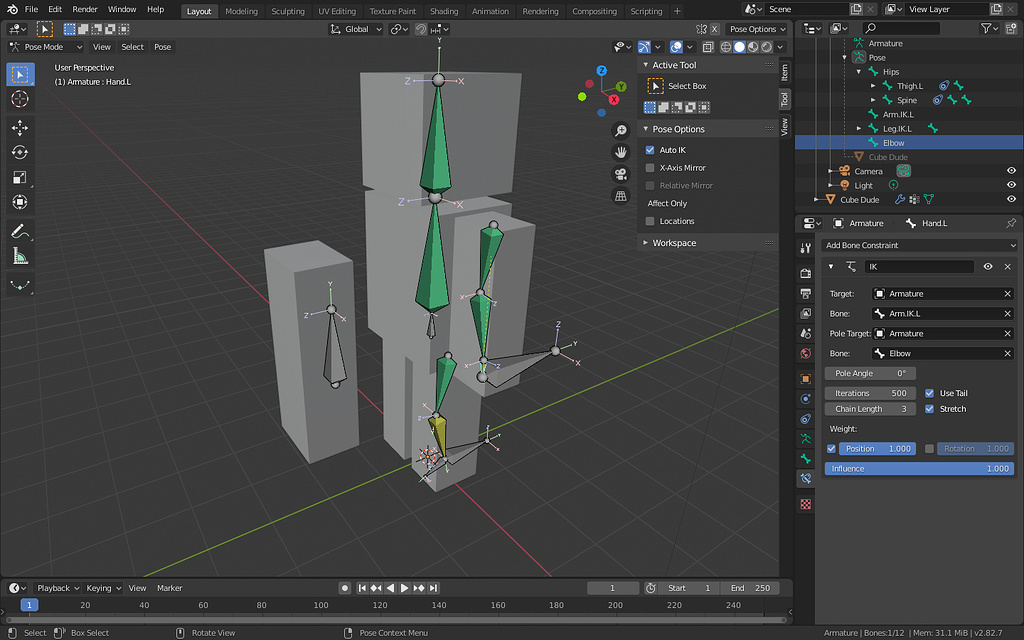Toggle the Stretch checkbox

(929, 409)
